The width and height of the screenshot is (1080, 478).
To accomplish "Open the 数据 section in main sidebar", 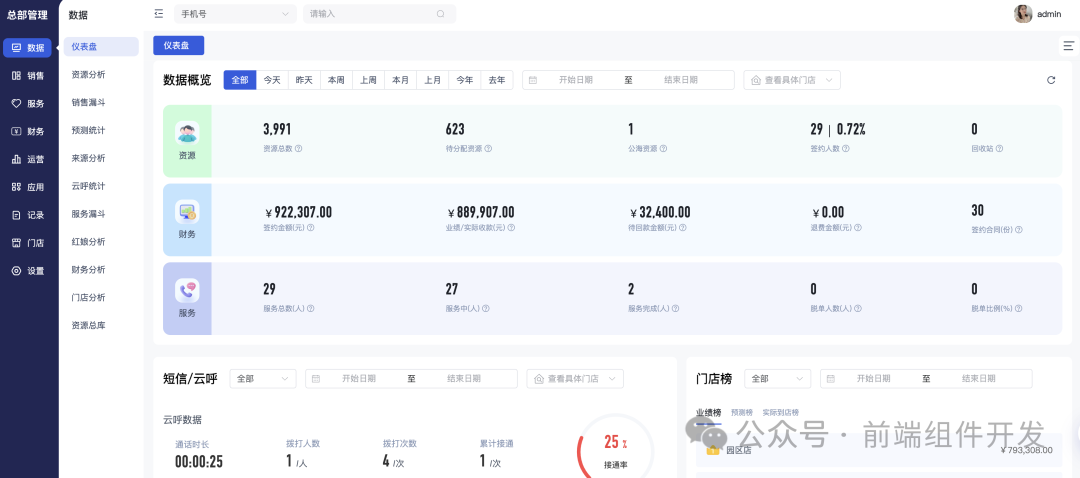I will 28,48.
